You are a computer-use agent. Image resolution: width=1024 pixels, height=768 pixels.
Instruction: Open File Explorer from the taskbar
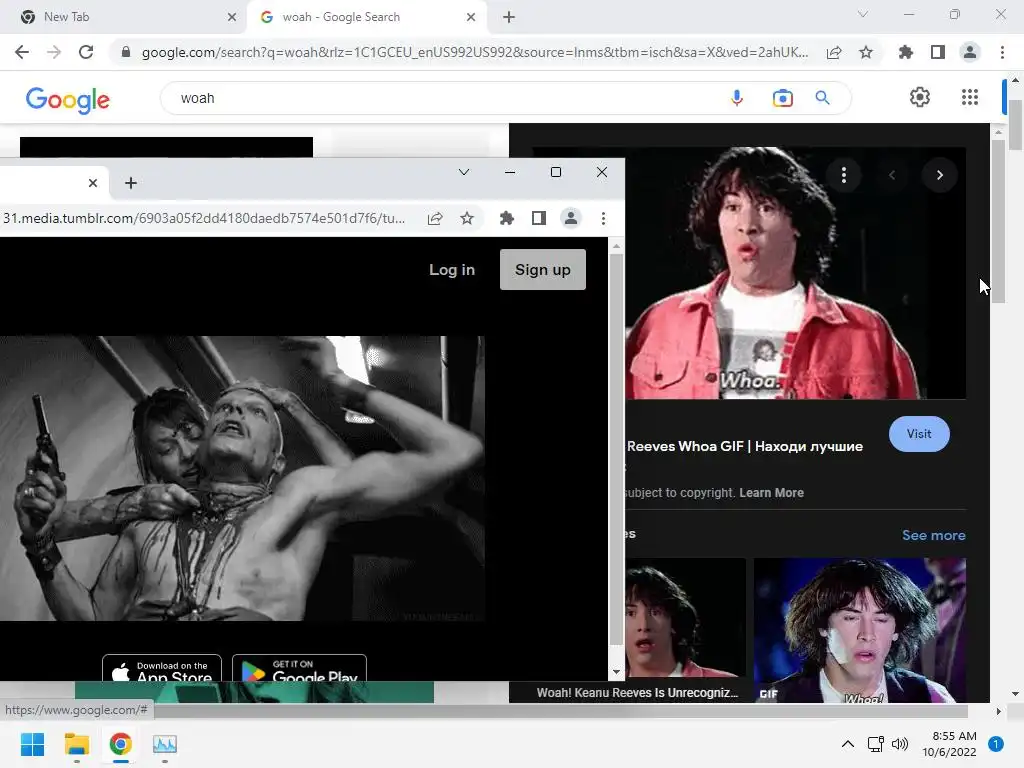(76, 744)
